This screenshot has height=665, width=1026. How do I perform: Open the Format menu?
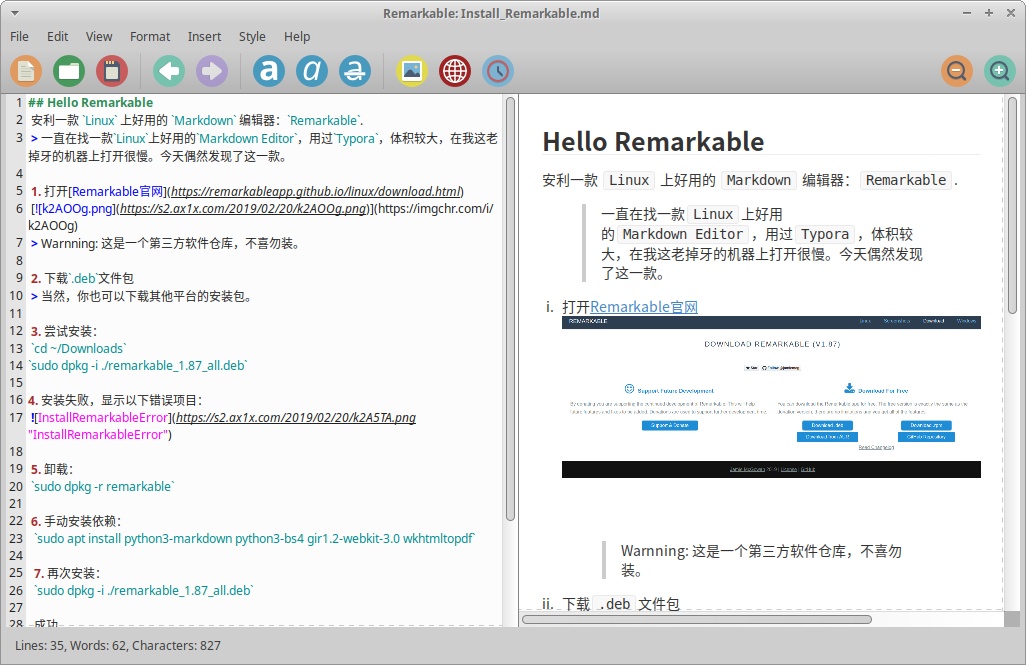150,37
